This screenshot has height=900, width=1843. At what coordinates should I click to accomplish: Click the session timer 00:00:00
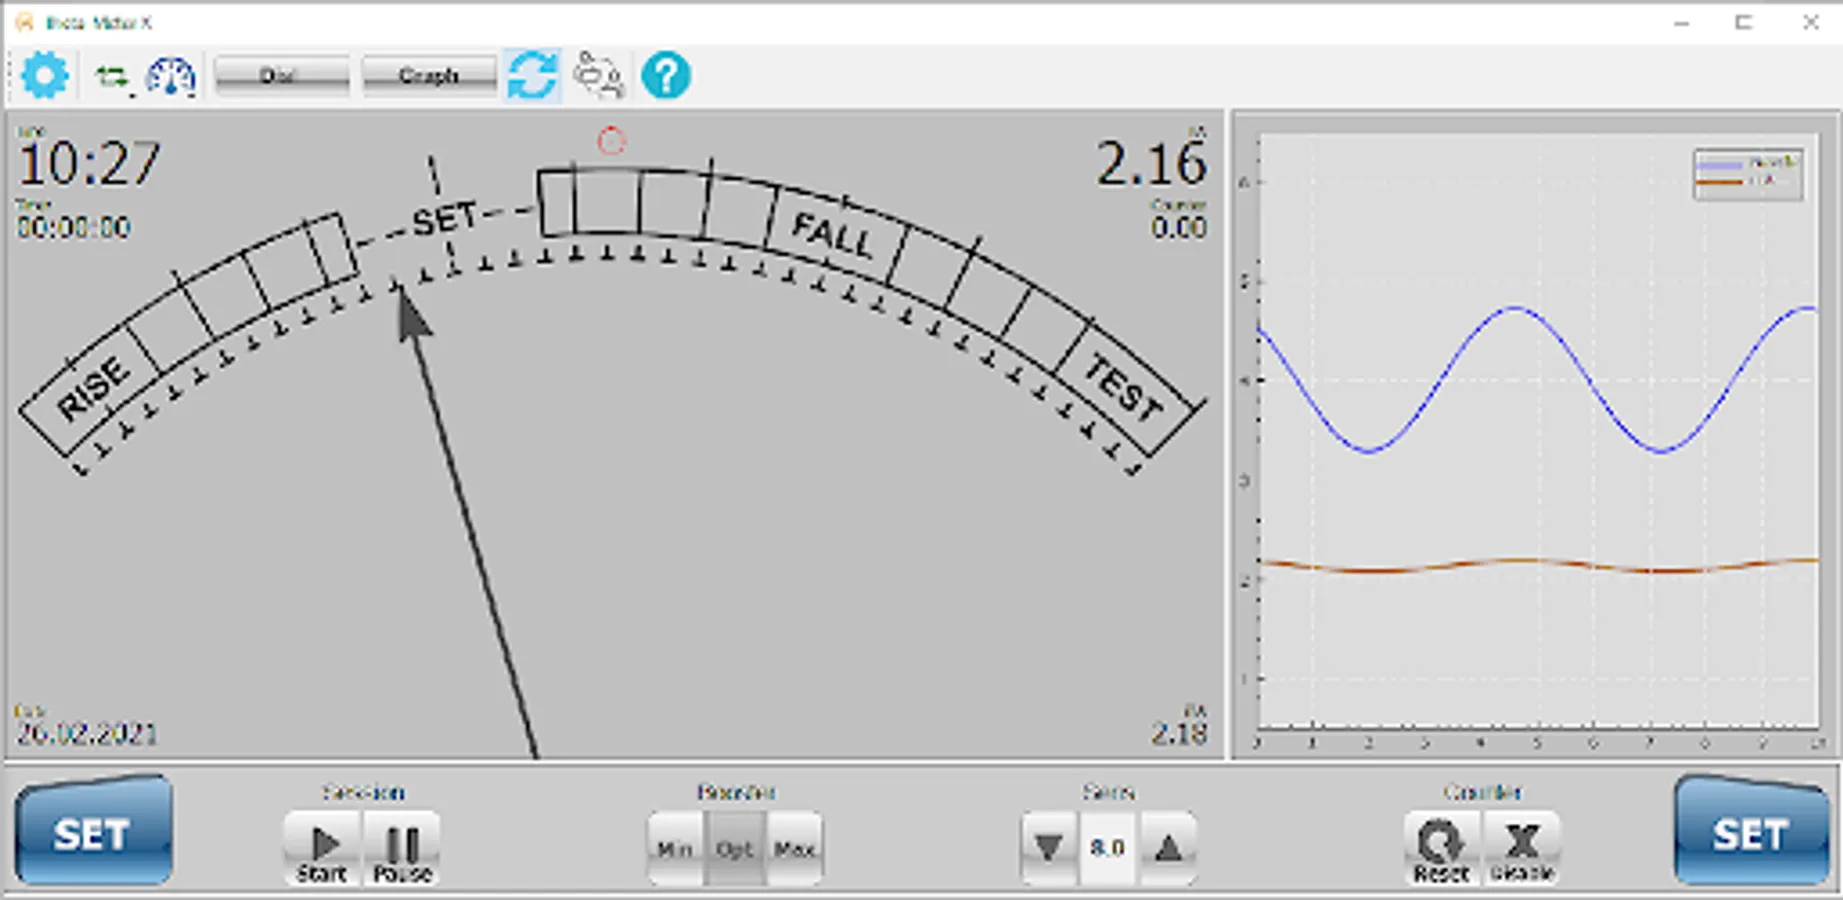coord(74,227)
